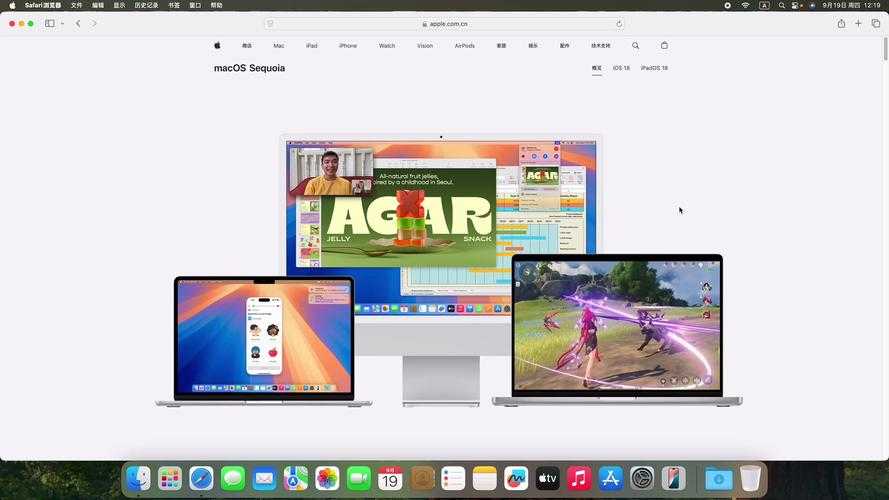Viewport: 889px width, 500px height.
Task: Open the Safari浏览器 menu
Action: (43, 5)
